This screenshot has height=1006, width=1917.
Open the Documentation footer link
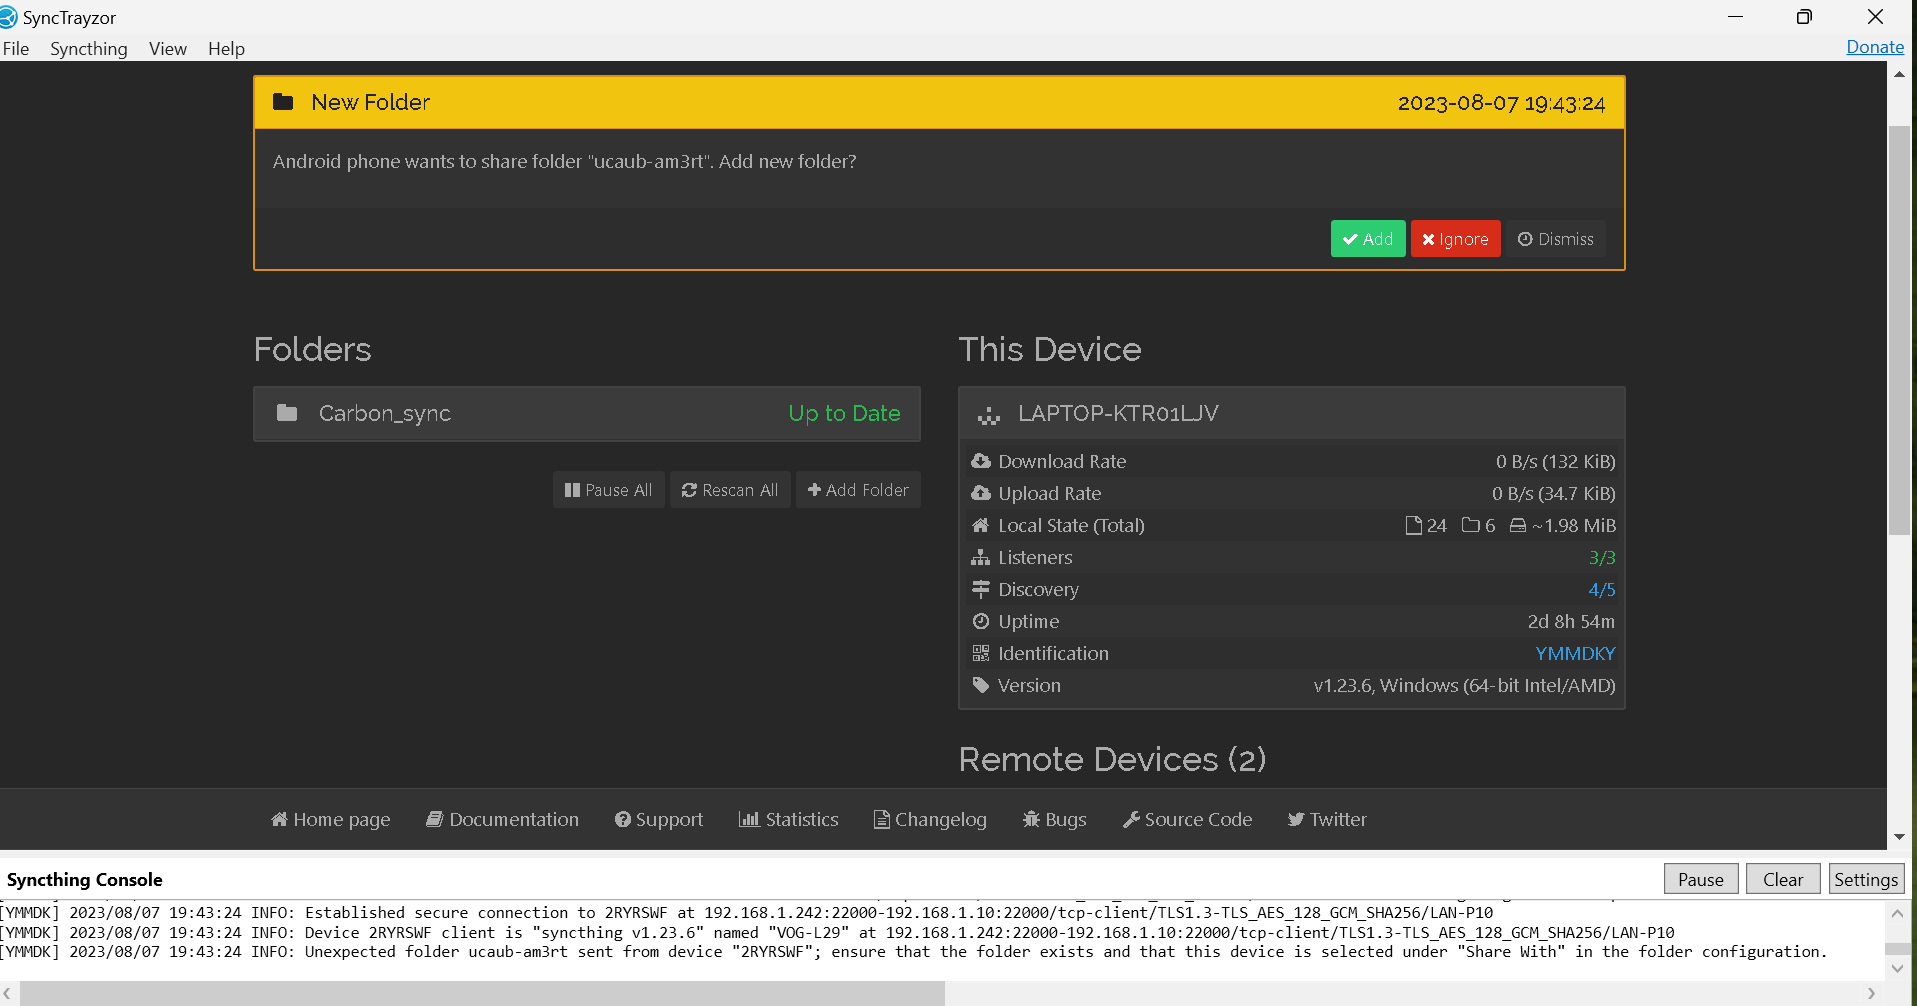tap(503, 819)
